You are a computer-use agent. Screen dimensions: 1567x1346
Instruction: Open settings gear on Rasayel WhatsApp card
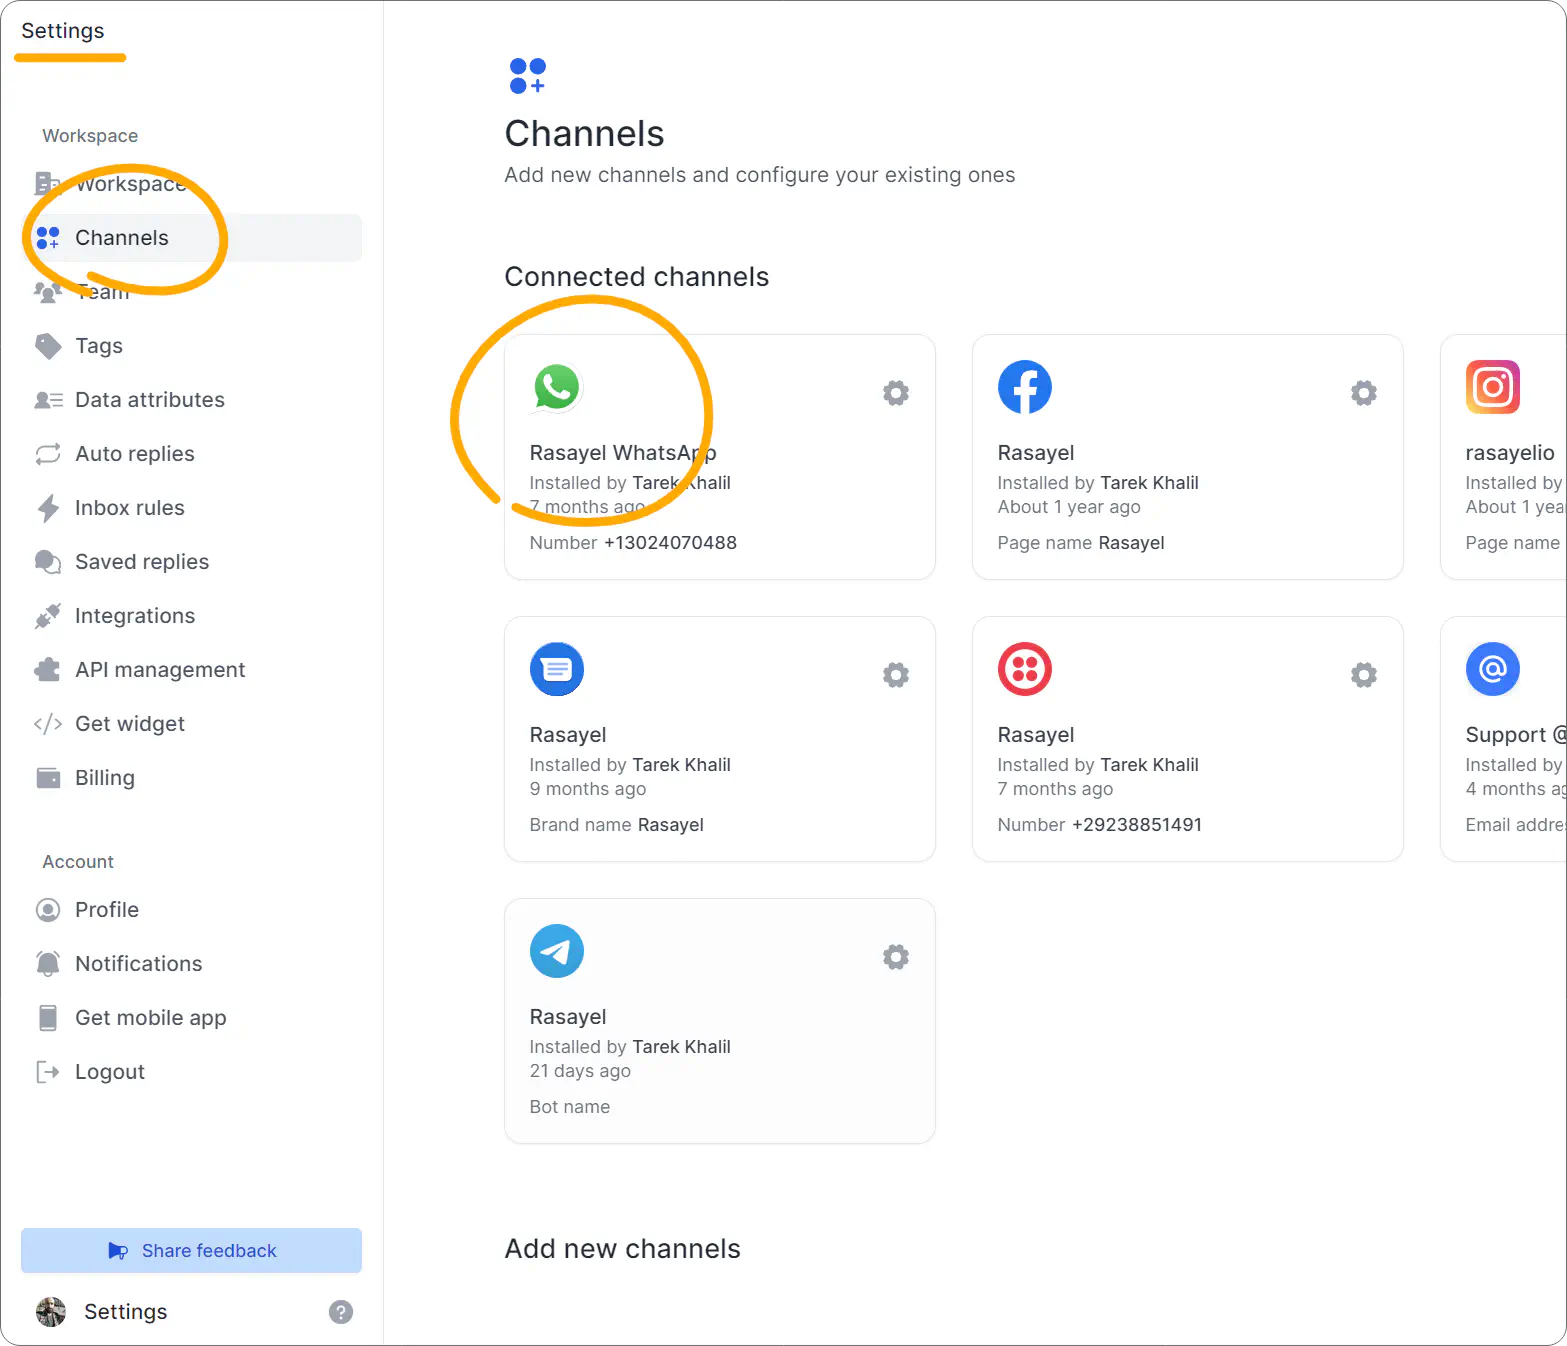click(896, 393)
